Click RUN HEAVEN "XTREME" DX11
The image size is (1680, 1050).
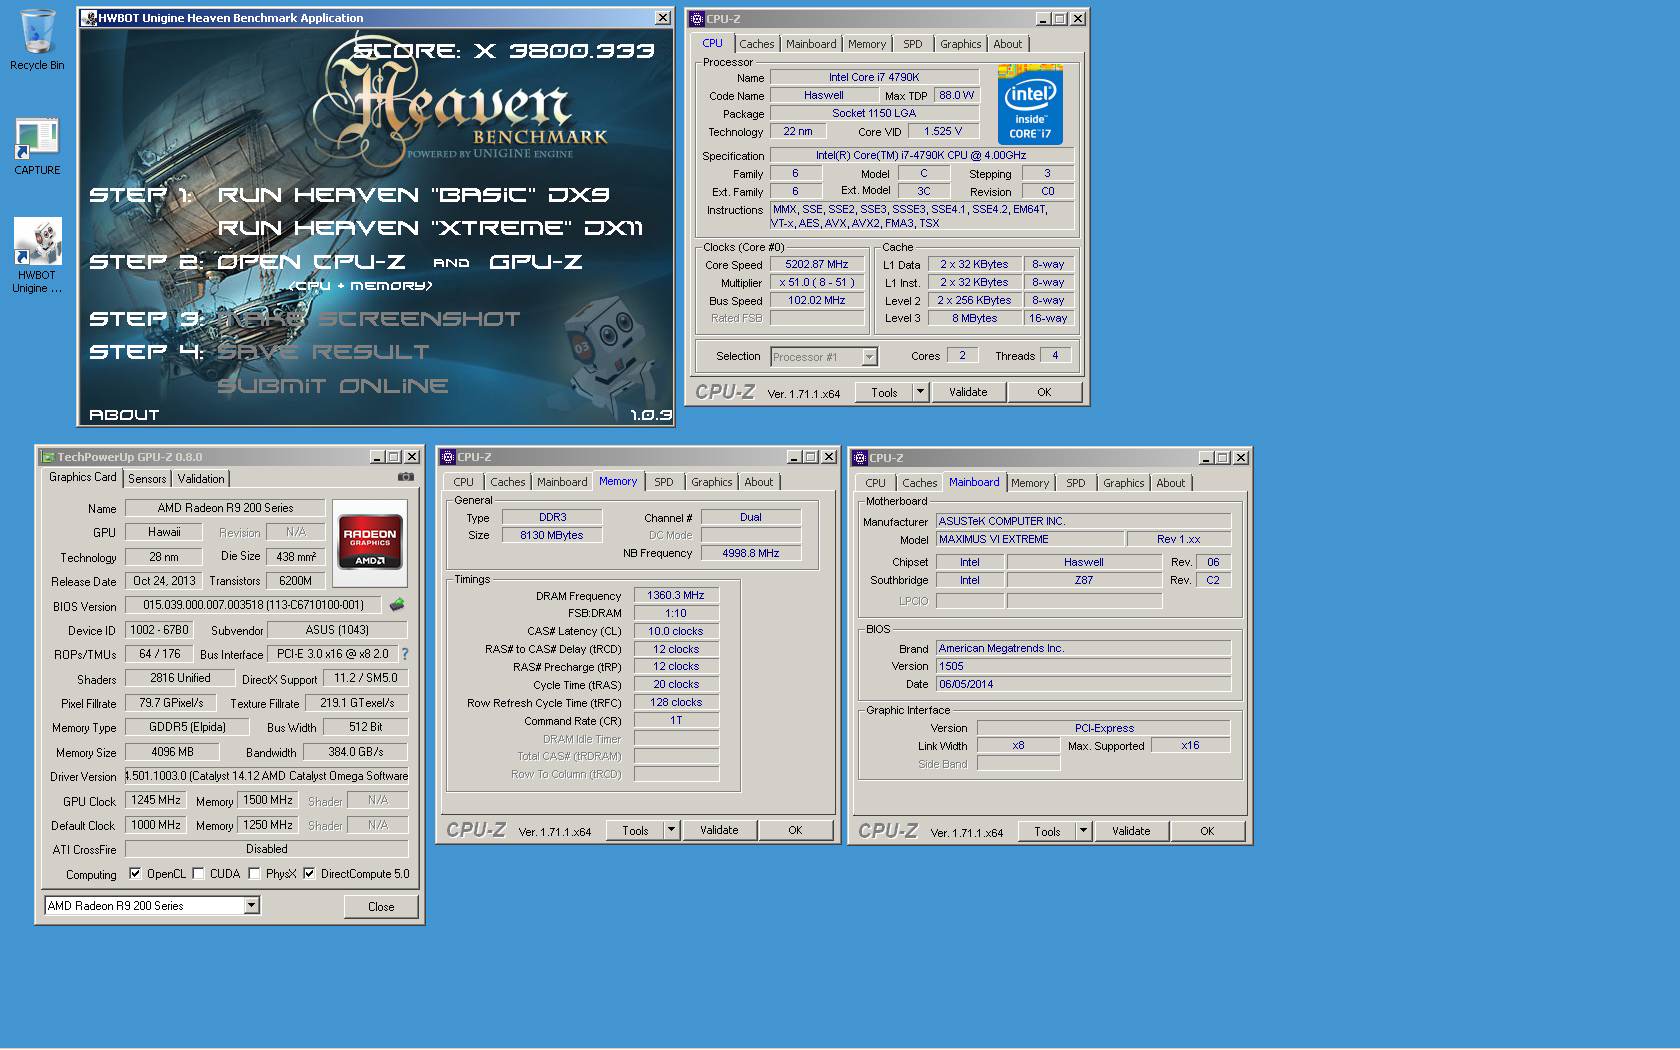coord(430,228)
